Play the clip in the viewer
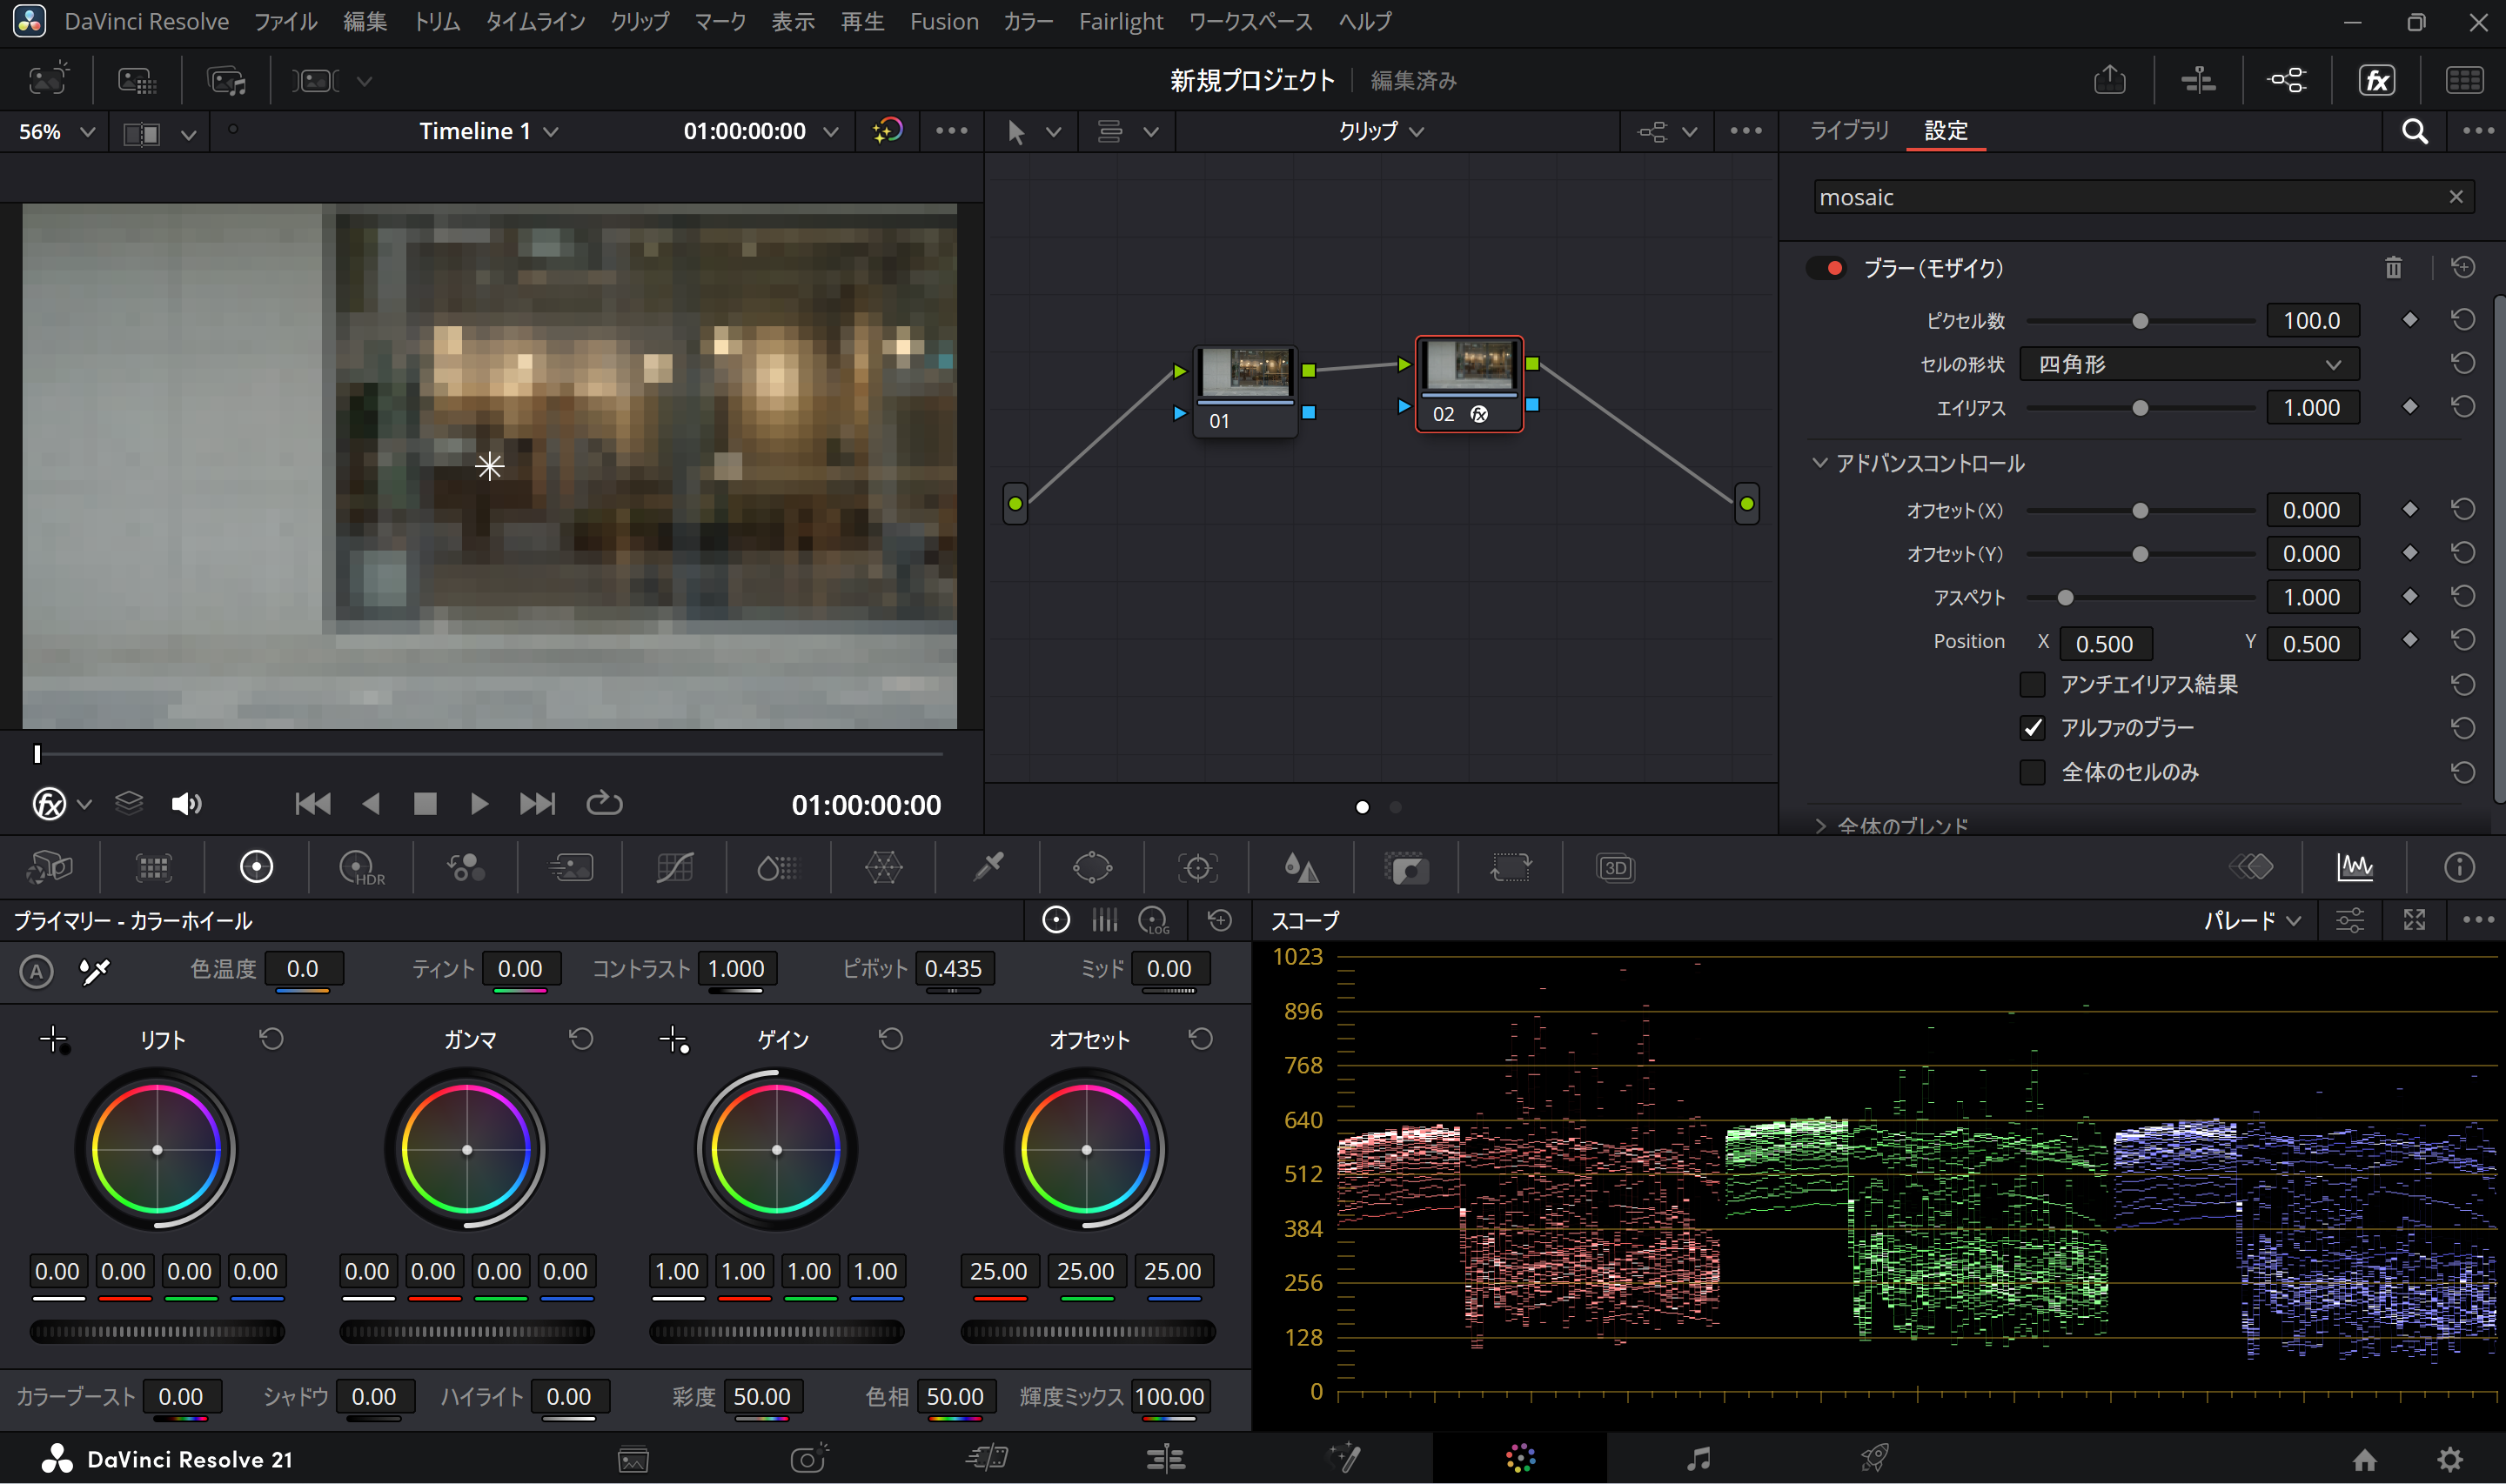This screenshot has width=2506, height=1484. pos(479,804)
